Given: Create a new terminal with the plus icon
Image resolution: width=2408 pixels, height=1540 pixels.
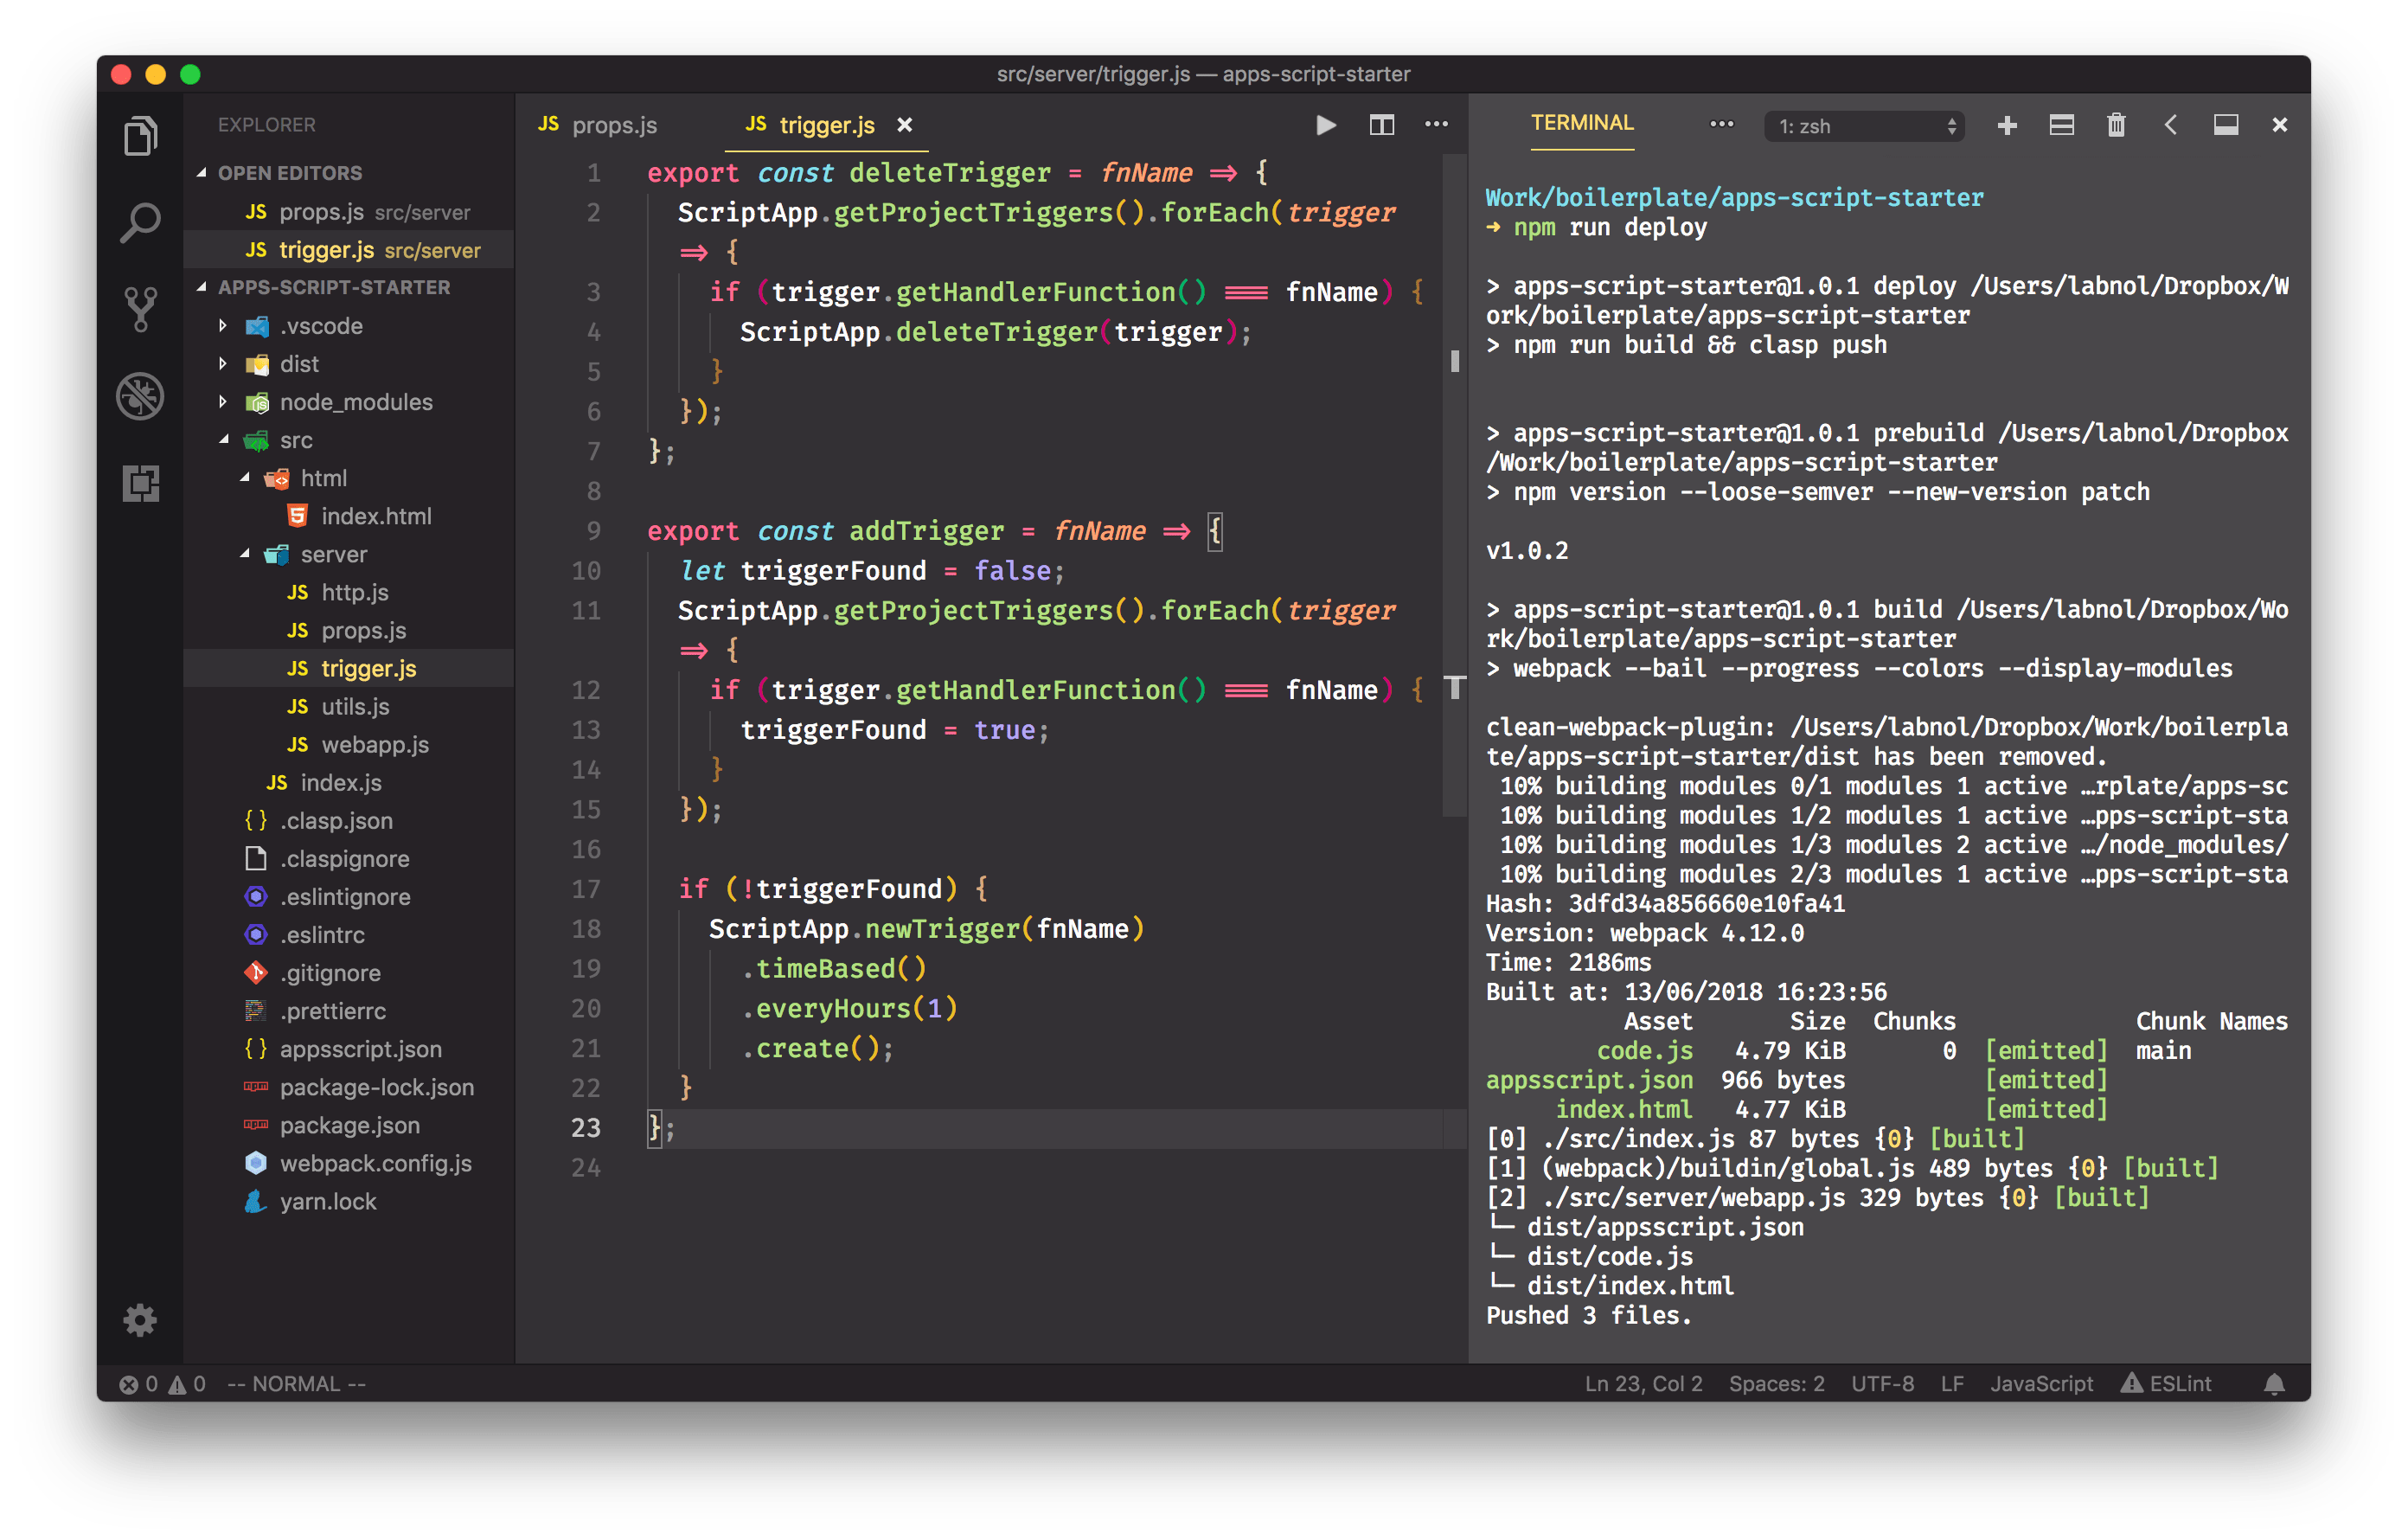Looking at the screenshot, I should [x=2007, y=124].
